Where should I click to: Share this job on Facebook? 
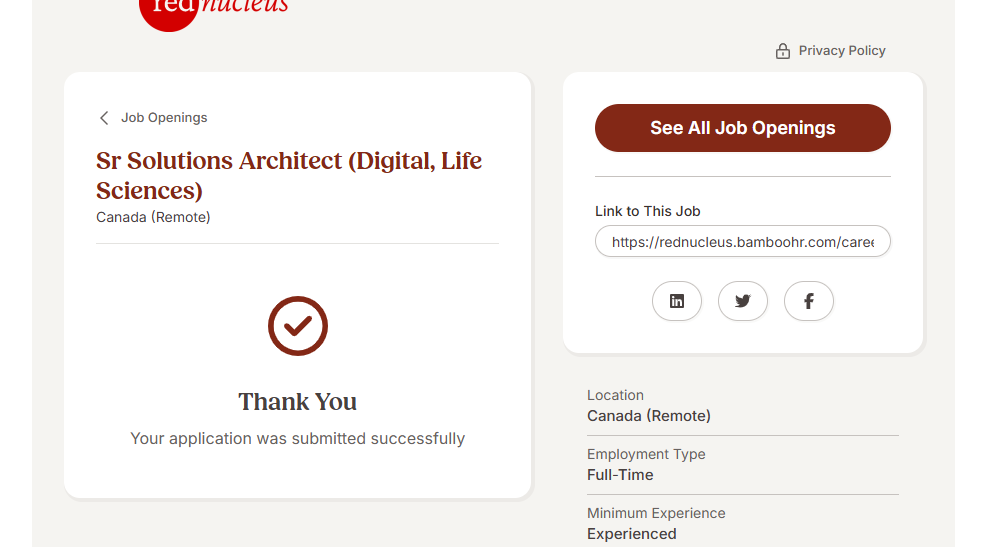809,301
